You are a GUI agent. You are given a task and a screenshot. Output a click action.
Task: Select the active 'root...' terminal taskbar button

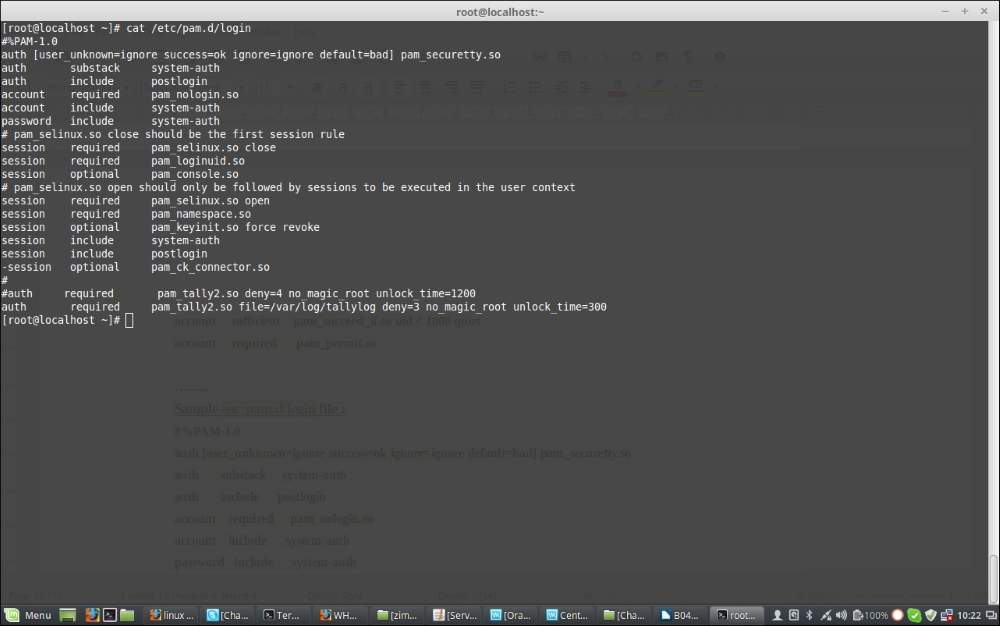[x=737, y=615]
